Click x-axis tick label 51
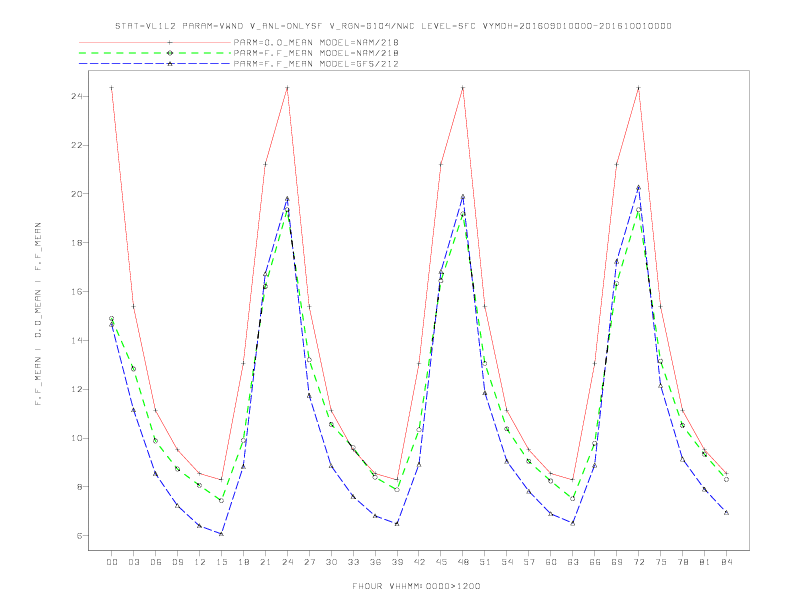Viewport: 792px width, 612px height. pos(485,562)
